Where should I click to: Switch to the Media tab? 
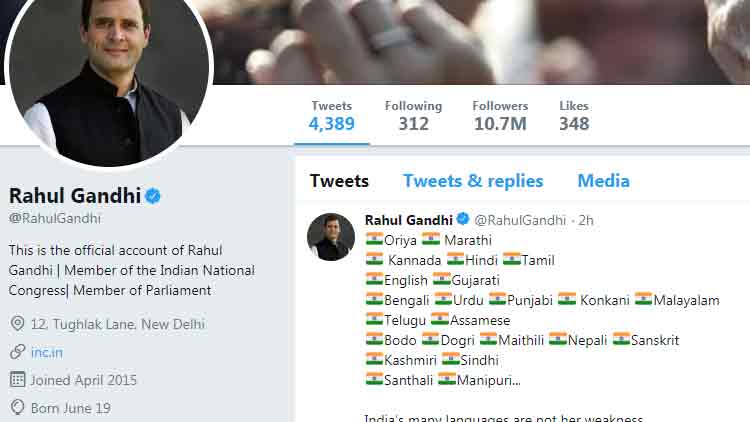click(x=603, y=181)
